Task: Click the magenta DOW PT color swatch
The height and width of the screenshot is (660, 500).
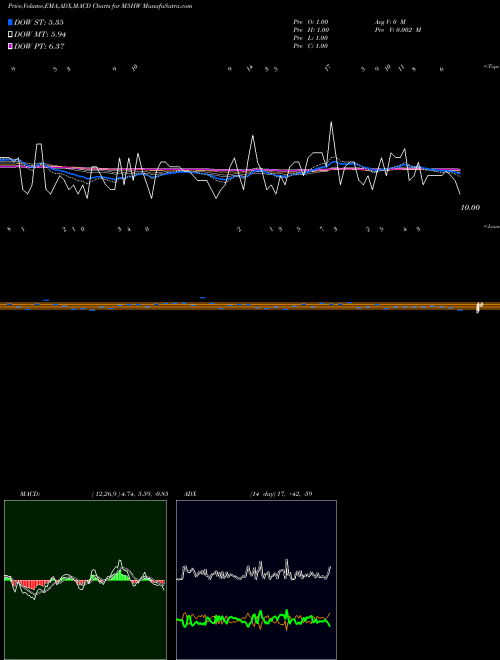Action: coord(10,47)
